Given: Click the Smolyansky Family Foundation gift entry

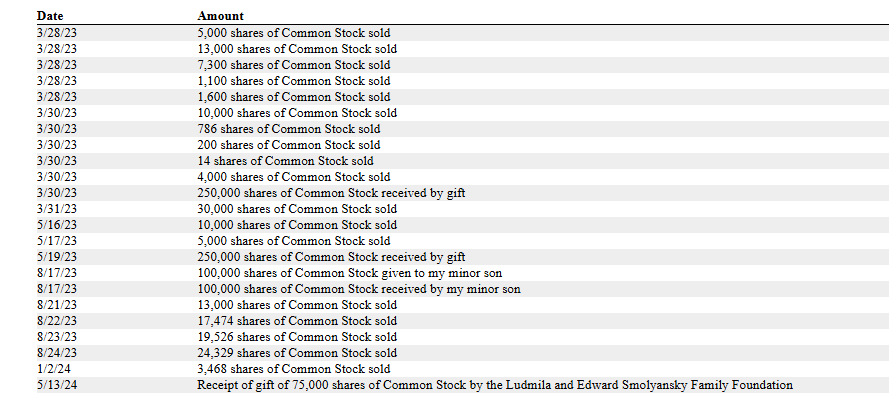Looking at the screenshot, I should click(494, 385).
